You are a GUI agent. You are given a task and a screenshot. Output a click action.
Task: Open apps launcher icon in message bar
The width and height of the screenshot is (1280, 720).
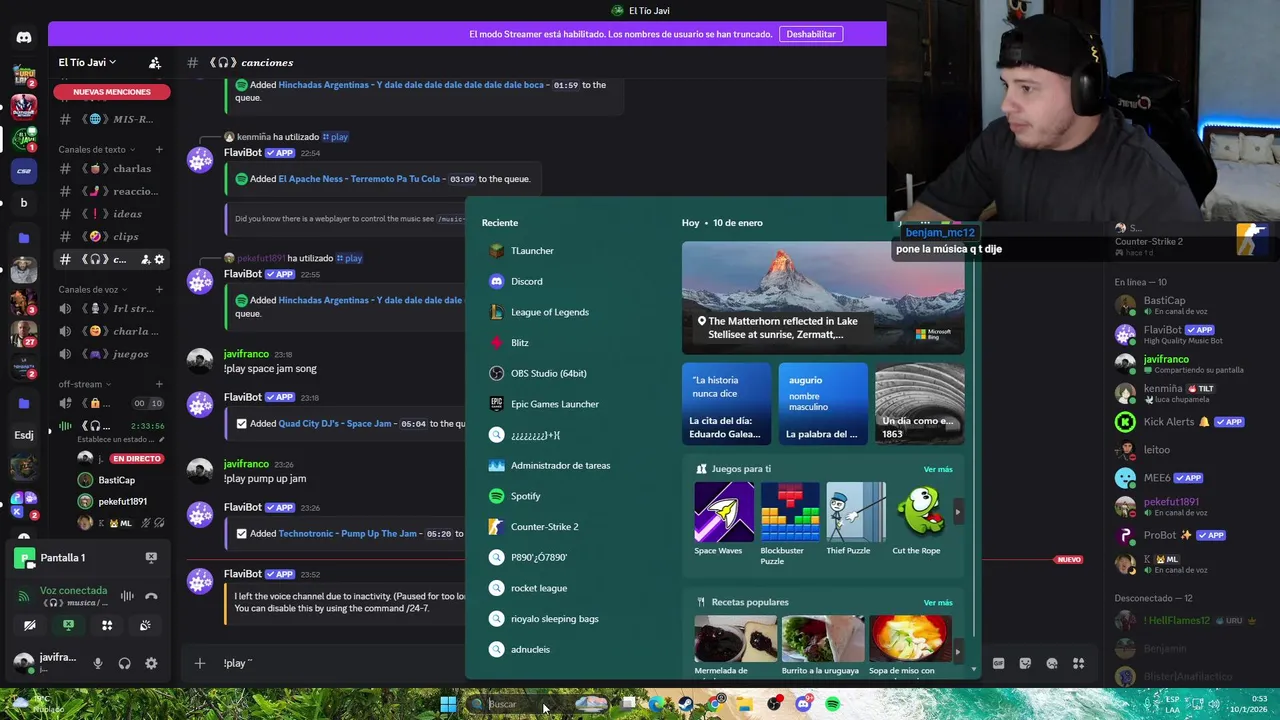click(x=1078, y=663)
